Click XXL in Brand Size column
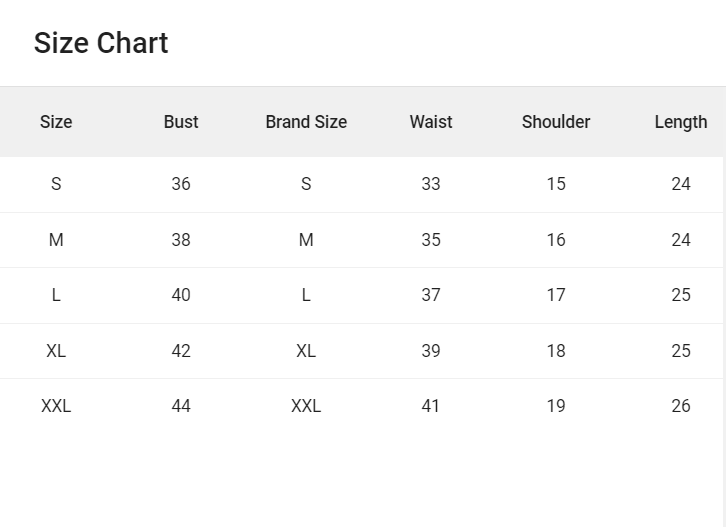726x527 pixels. pos(306,406)
